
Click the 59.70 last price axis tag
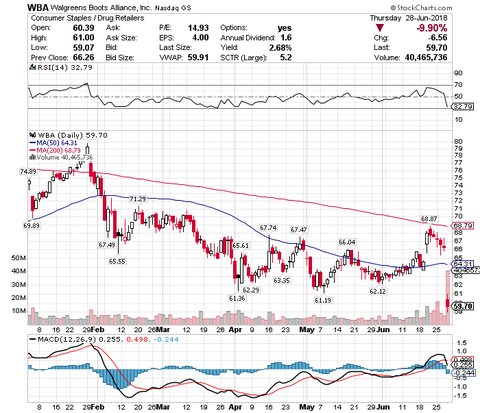pos(463,306)
